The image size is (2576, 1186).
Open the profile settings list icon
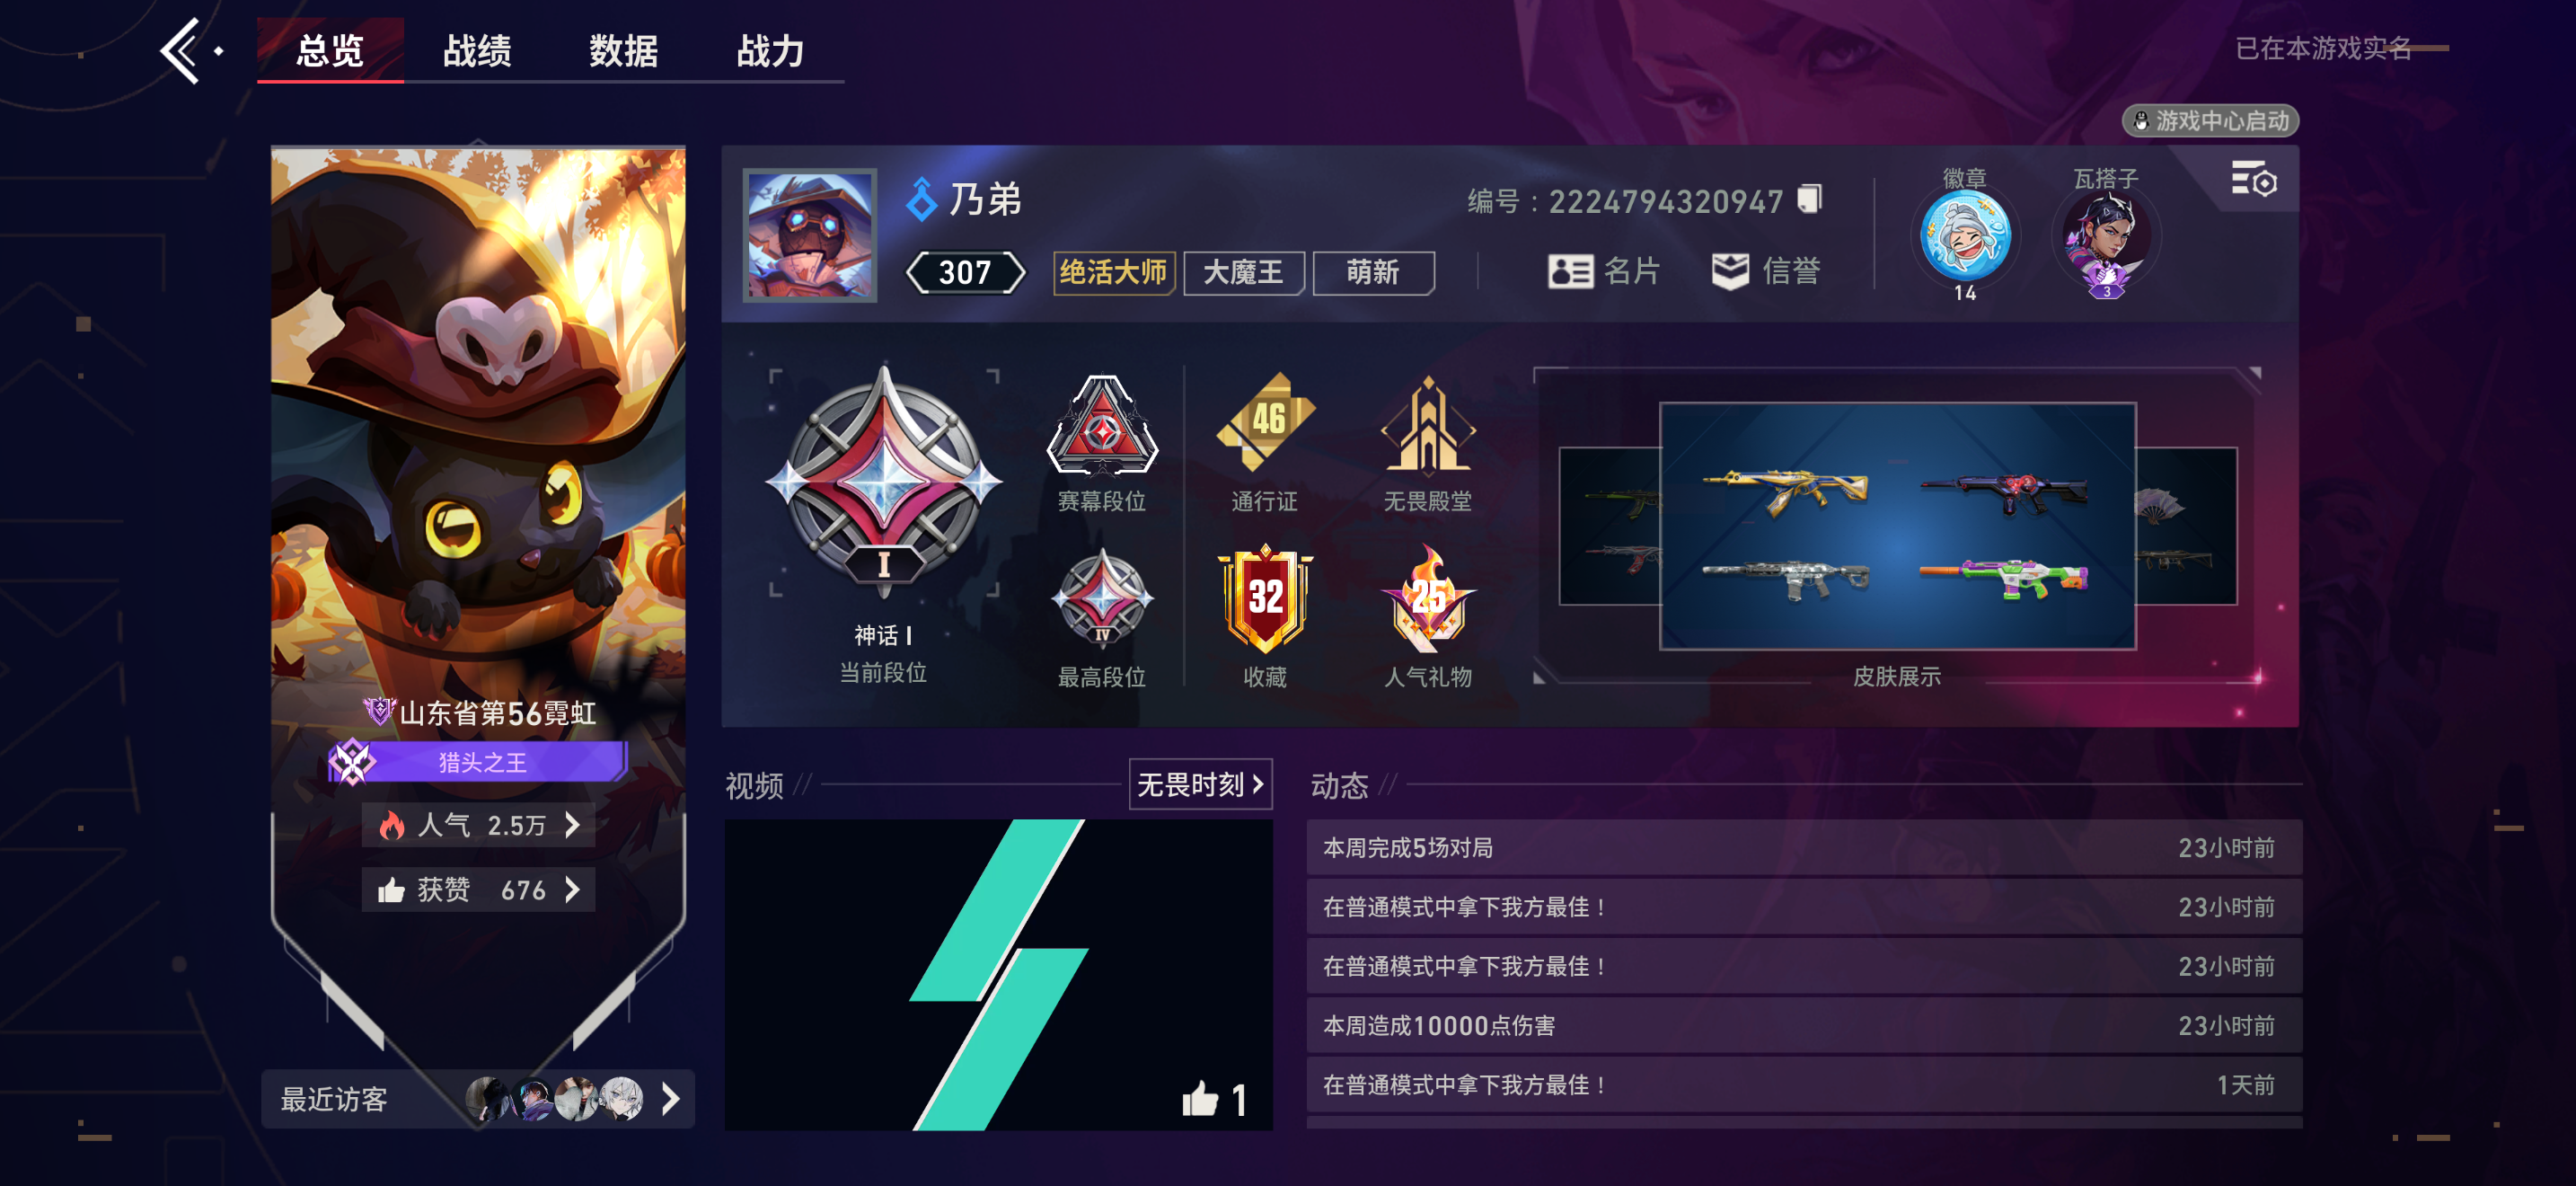point(2253,180)
